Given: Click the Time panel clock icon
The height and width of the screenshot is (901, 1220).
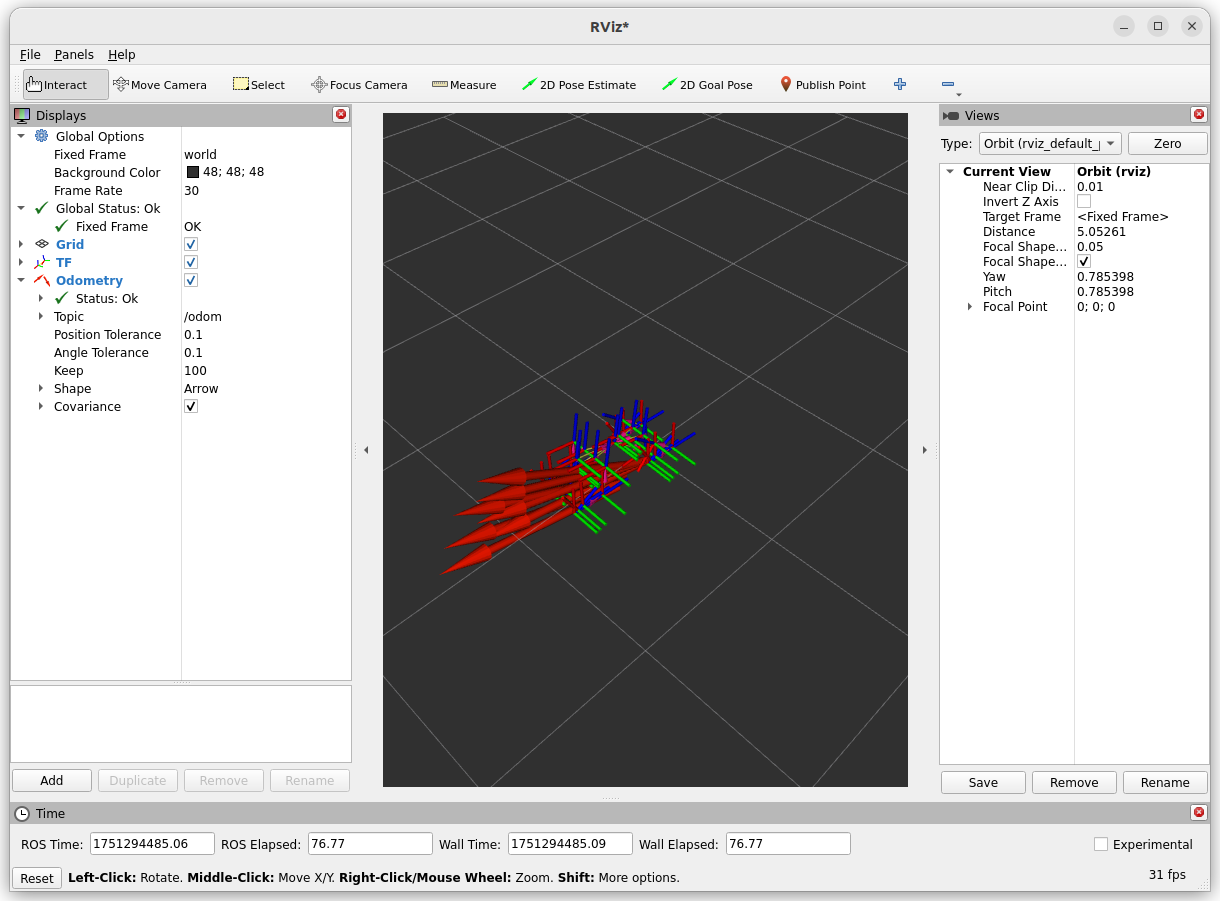Looking at the screenshot, I should [22, 813].
